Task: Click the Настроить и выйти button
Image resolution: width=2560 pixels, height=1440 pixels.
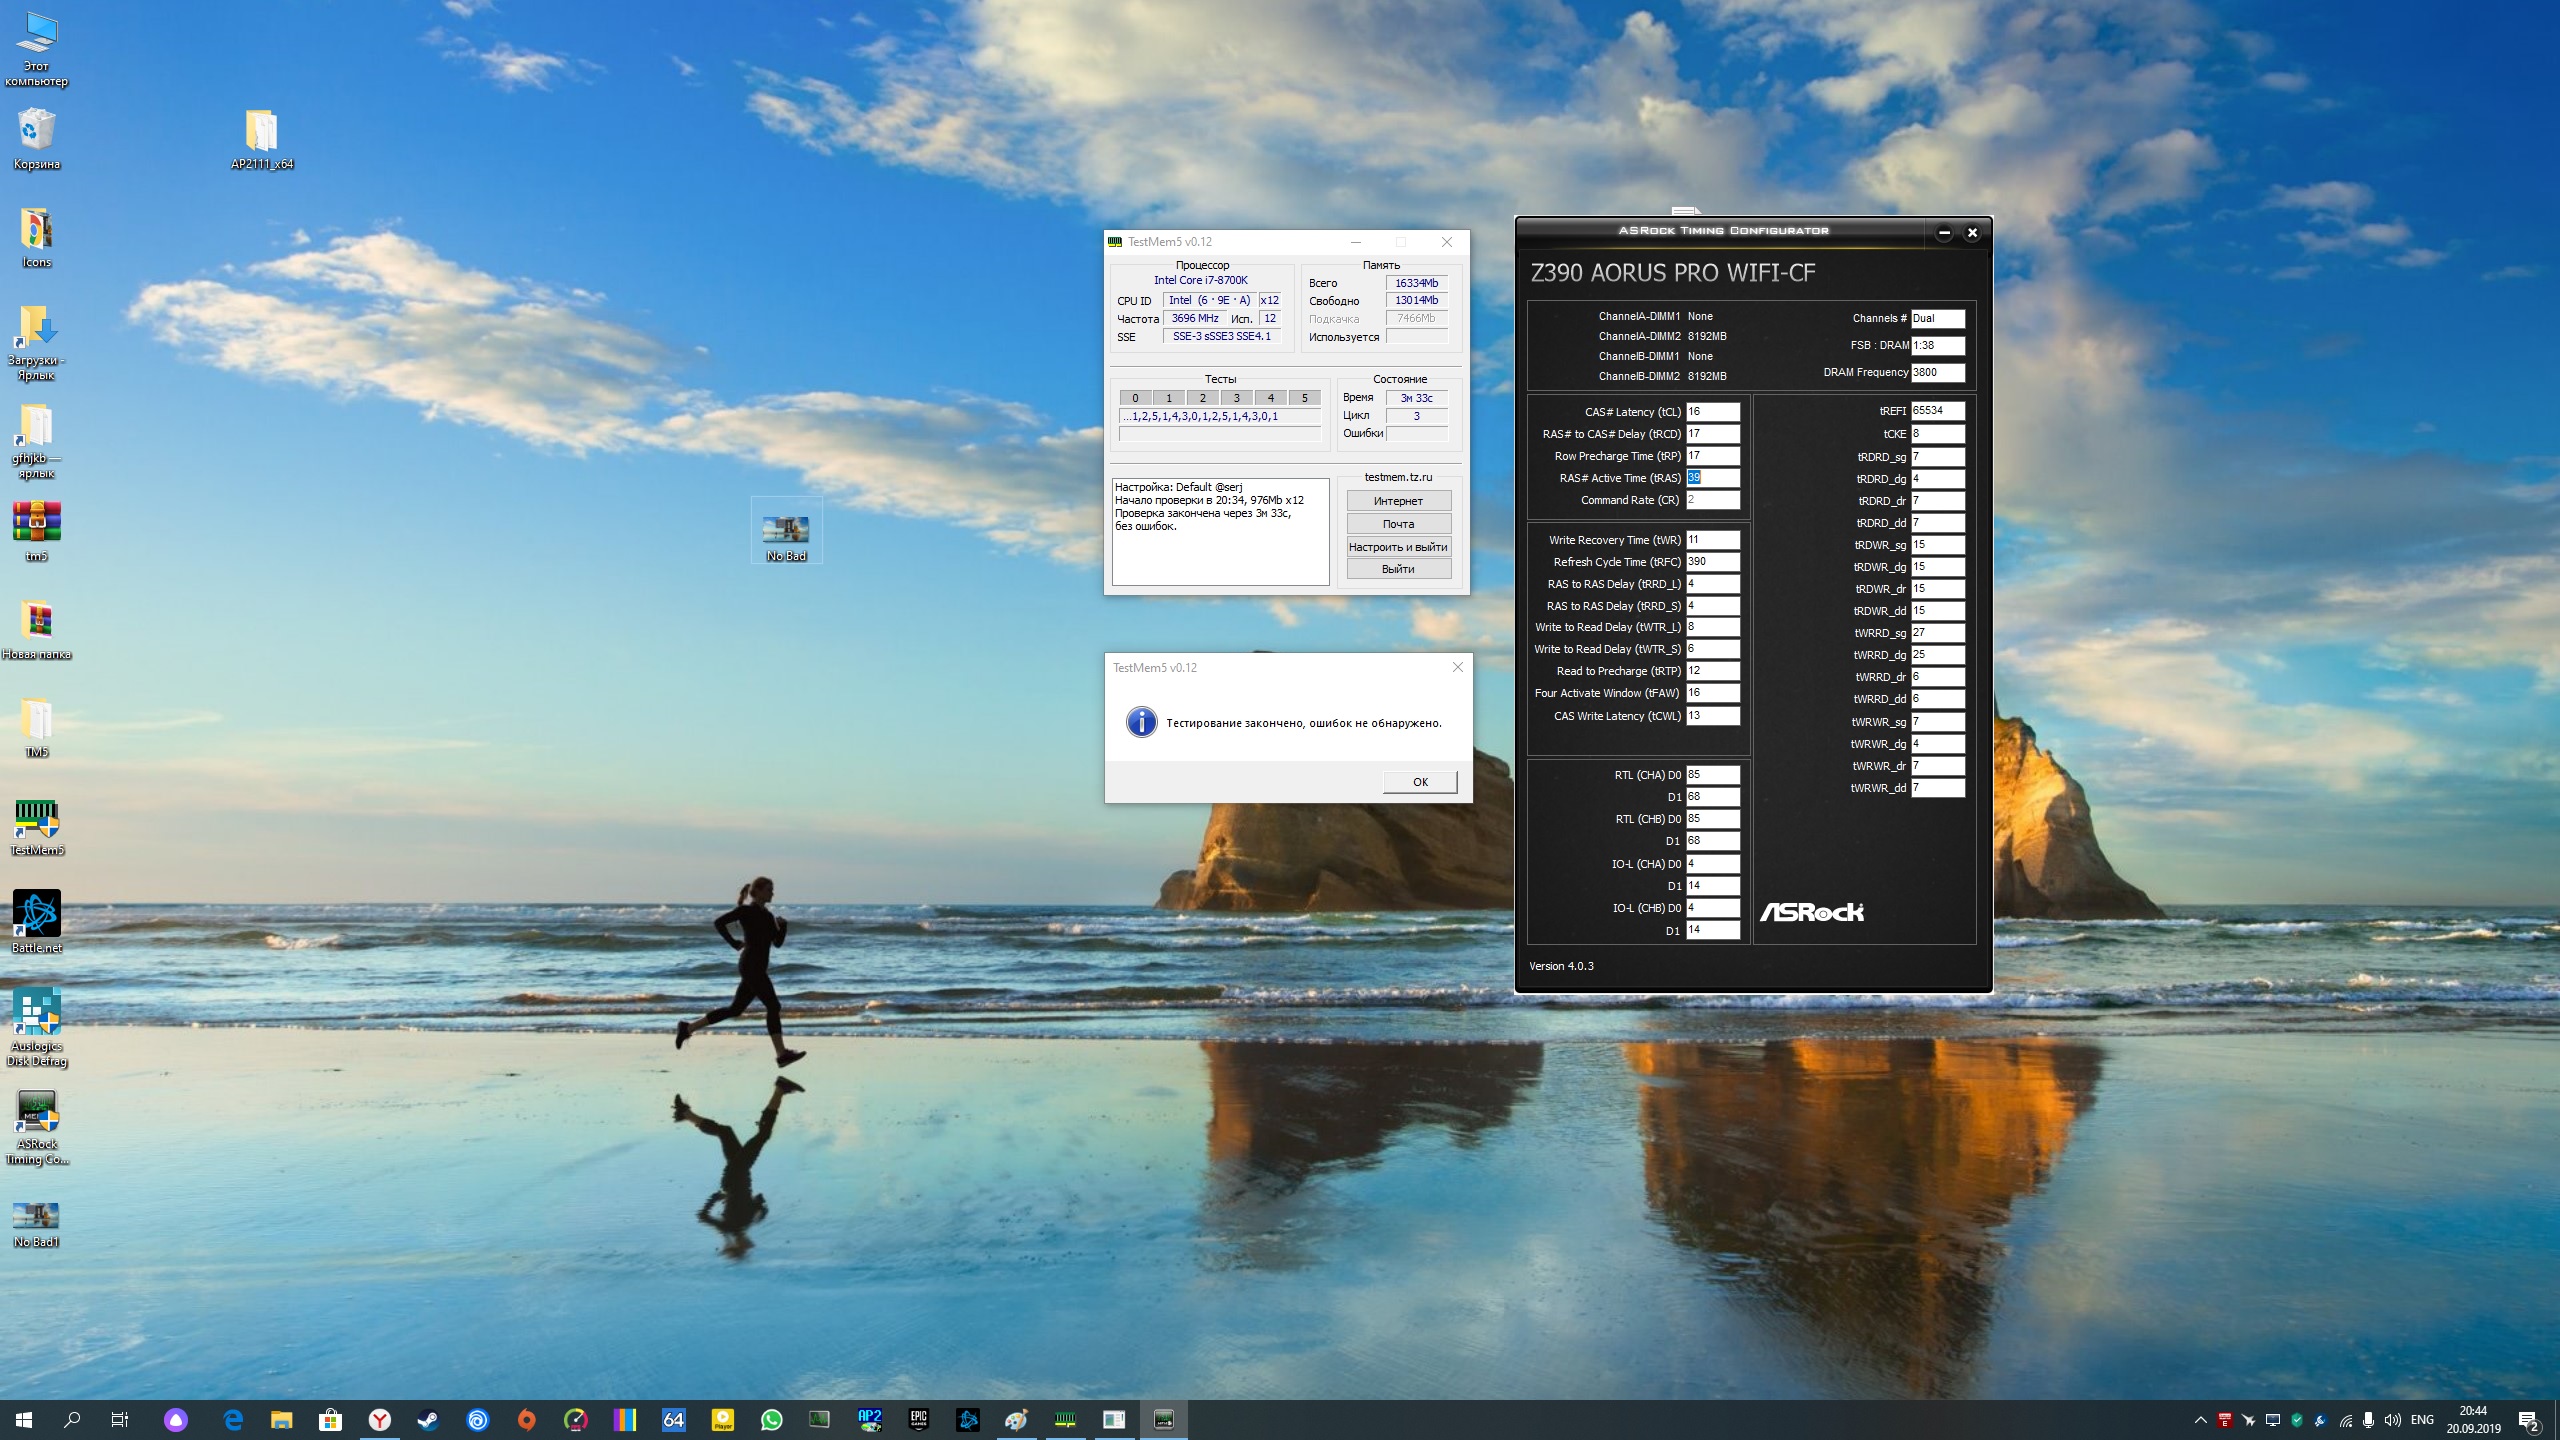Action: coord(1398,547)
